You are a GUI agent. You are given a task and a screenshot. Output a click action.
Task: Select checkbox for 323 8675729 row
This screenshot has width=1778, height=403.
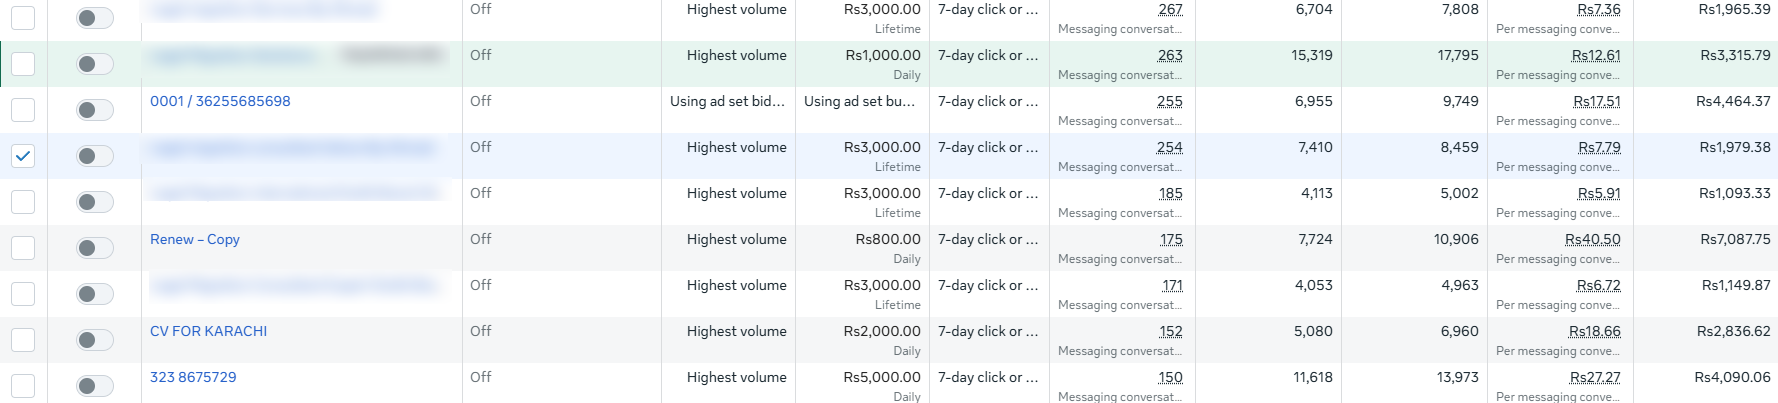(23, 386)
